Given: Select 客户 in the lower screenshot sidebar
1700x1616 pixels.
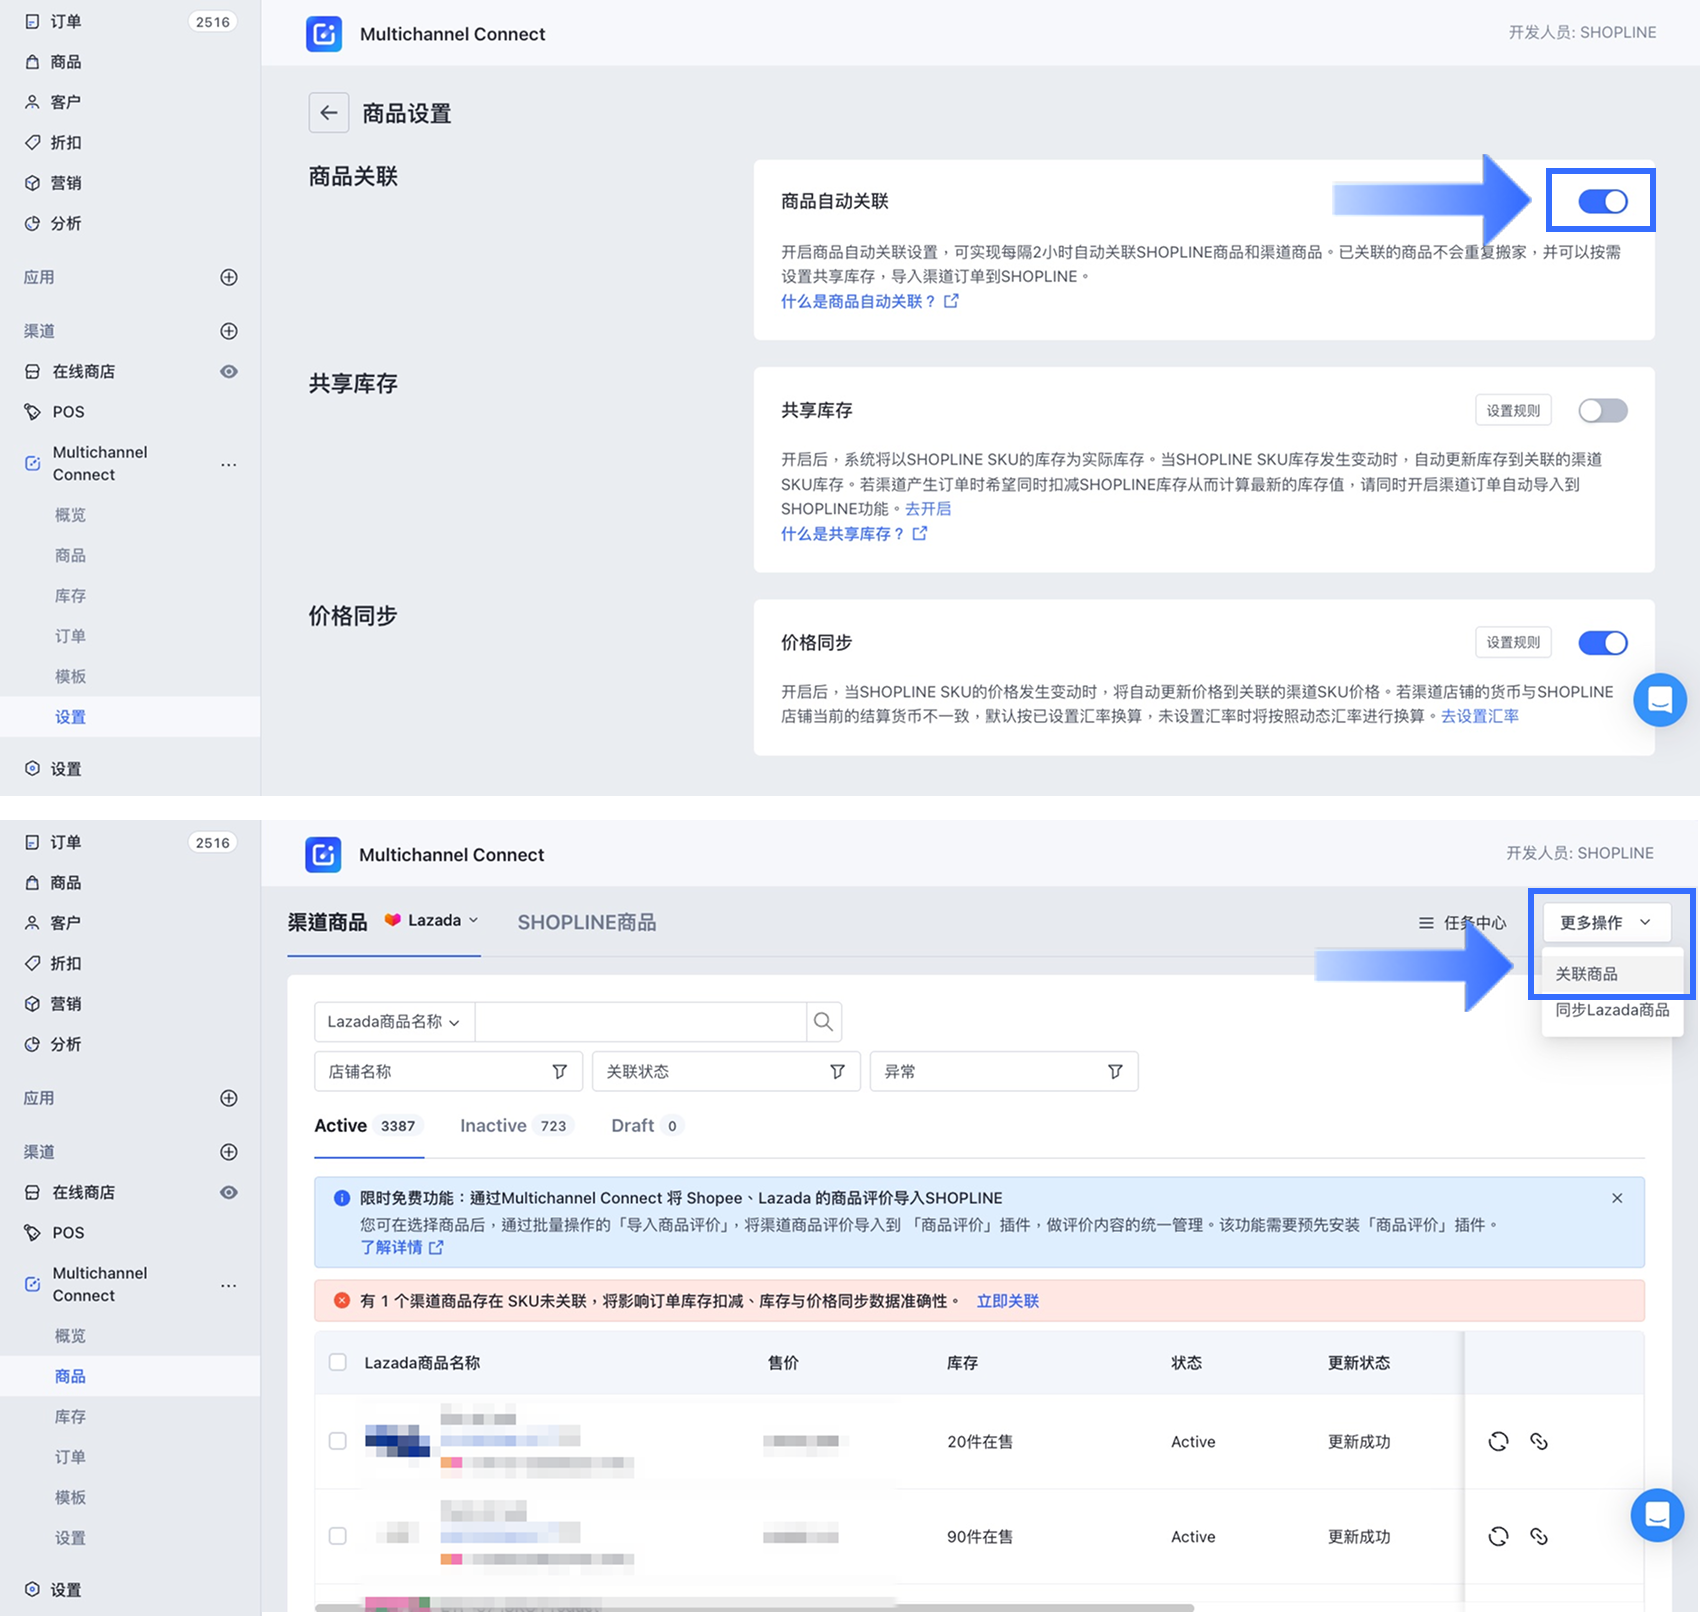Looking at the screenshot, I should coord(66,923).
